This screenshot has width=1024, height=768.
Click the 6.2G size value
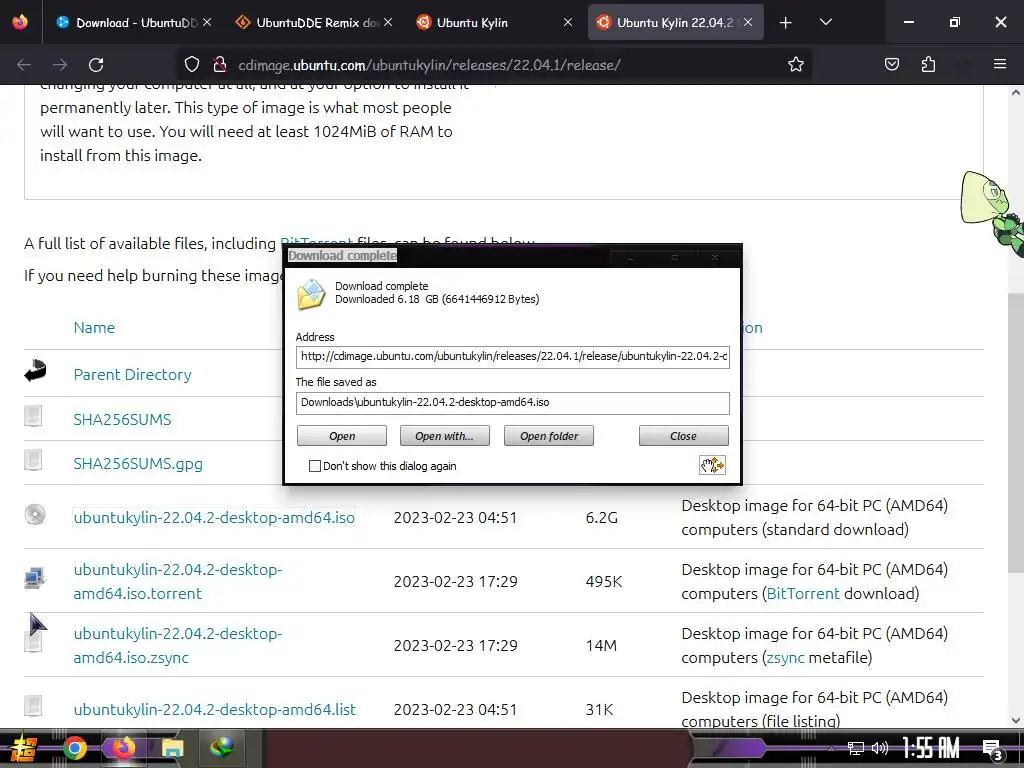tap(601, 517)
